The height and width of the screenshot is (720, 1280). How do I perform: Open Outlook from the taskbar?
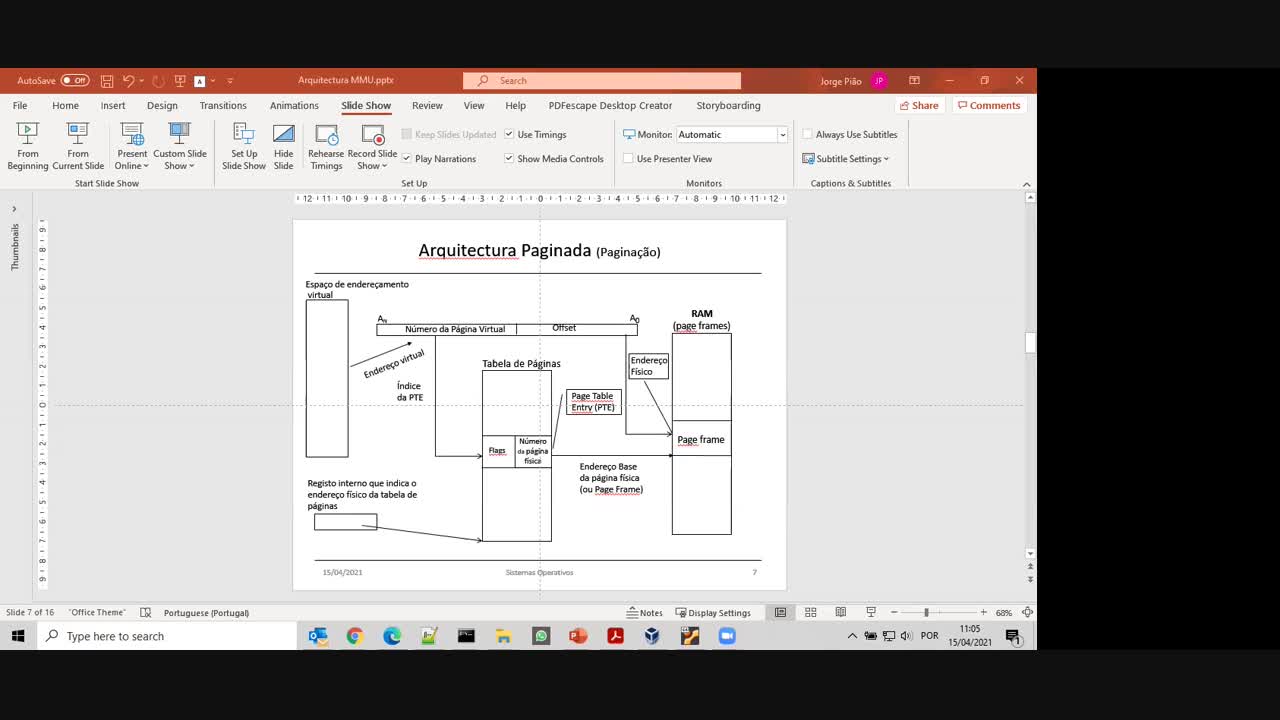[x=318, y=636]
